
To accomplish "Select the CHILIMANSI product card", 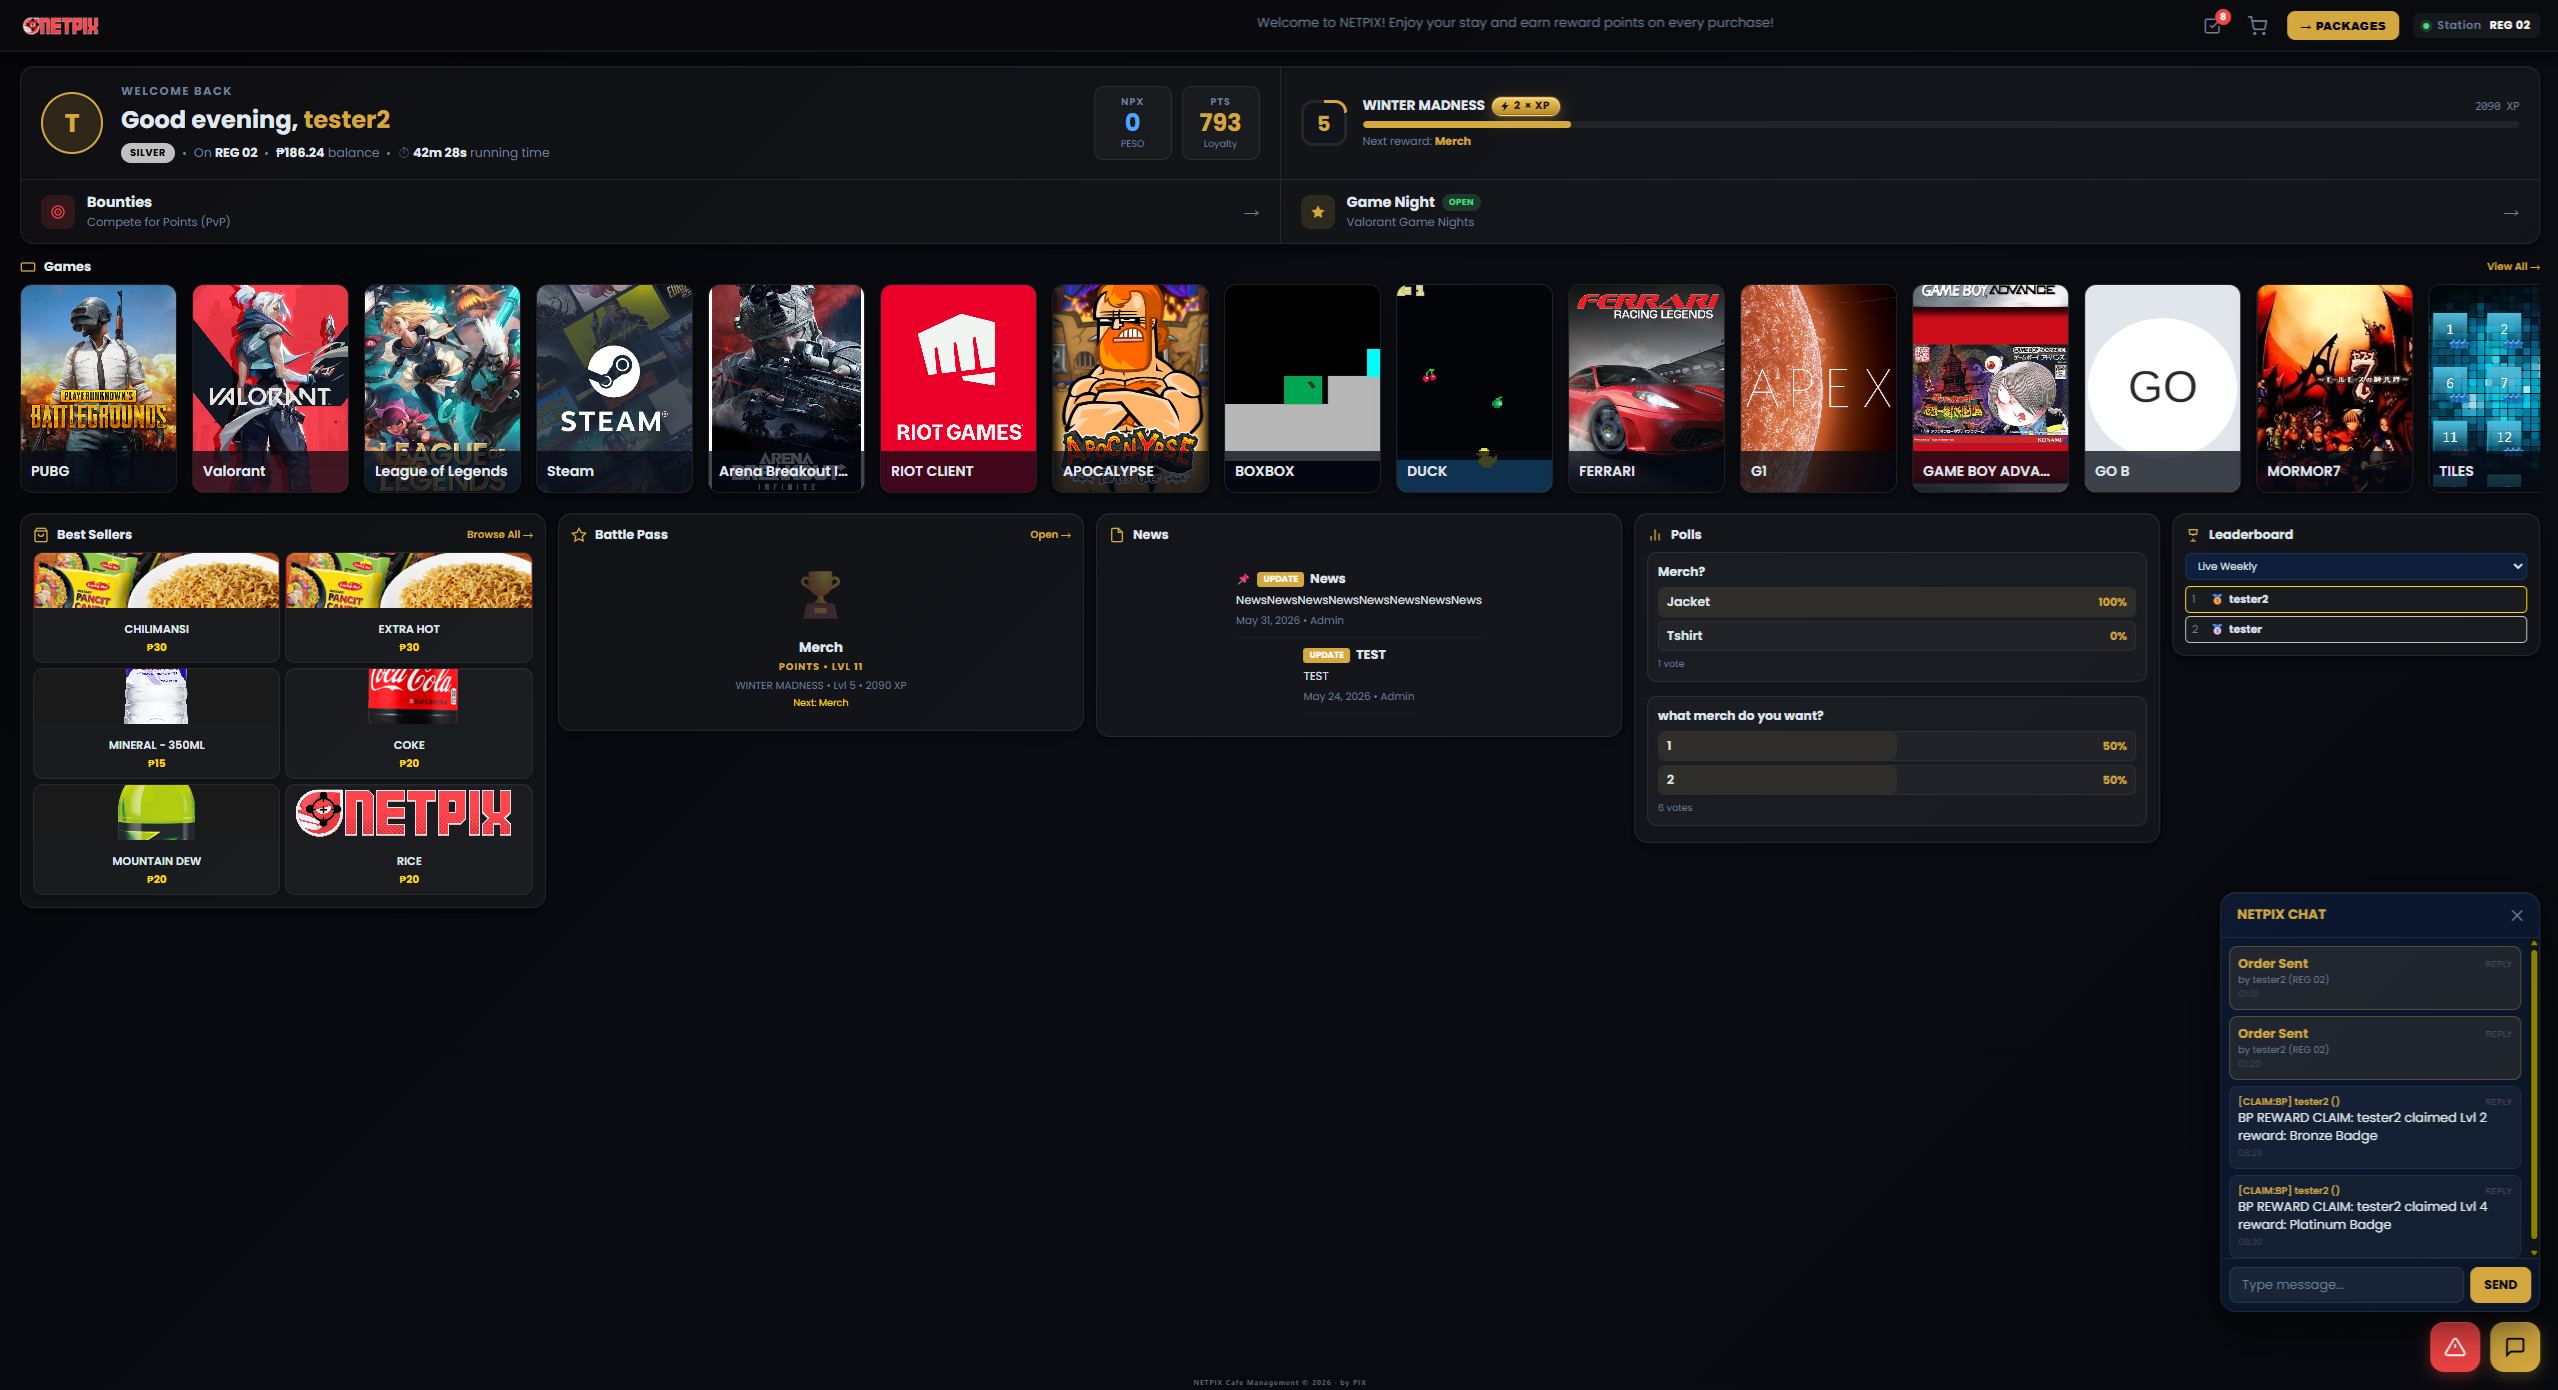I will tap(157, 607).
